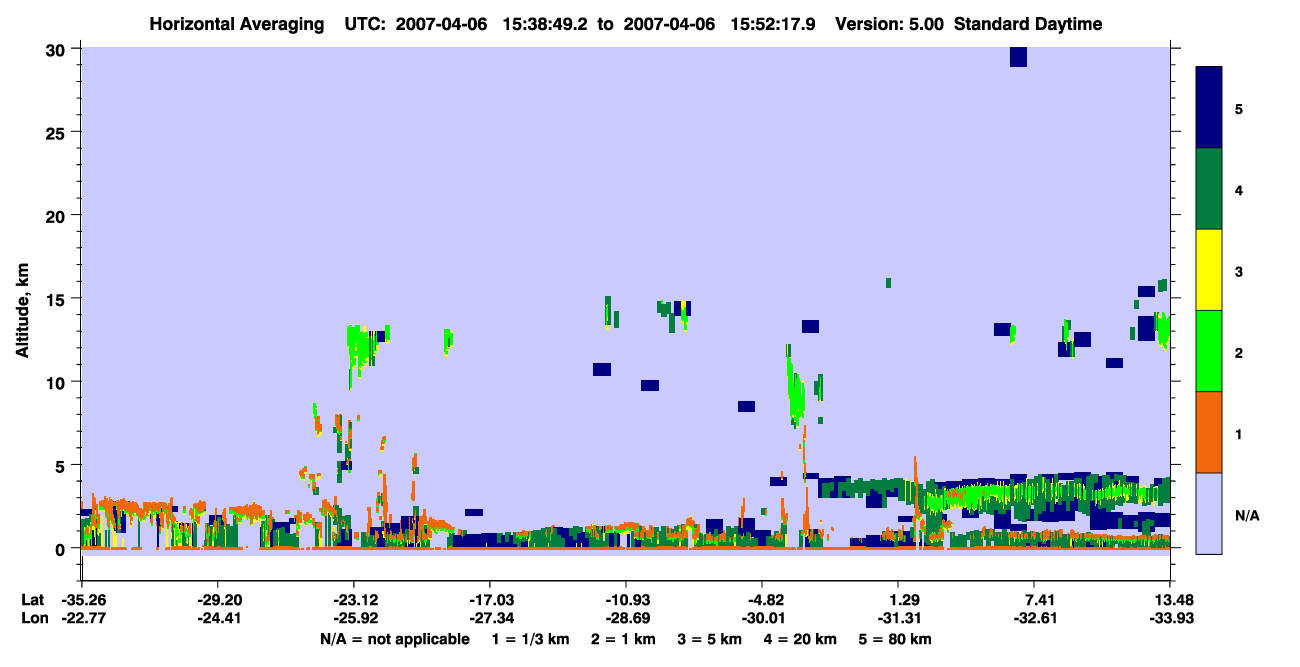Click "Version: 5.00" in the title
This screenshot has width=1300, height=667.
point(890,24)
